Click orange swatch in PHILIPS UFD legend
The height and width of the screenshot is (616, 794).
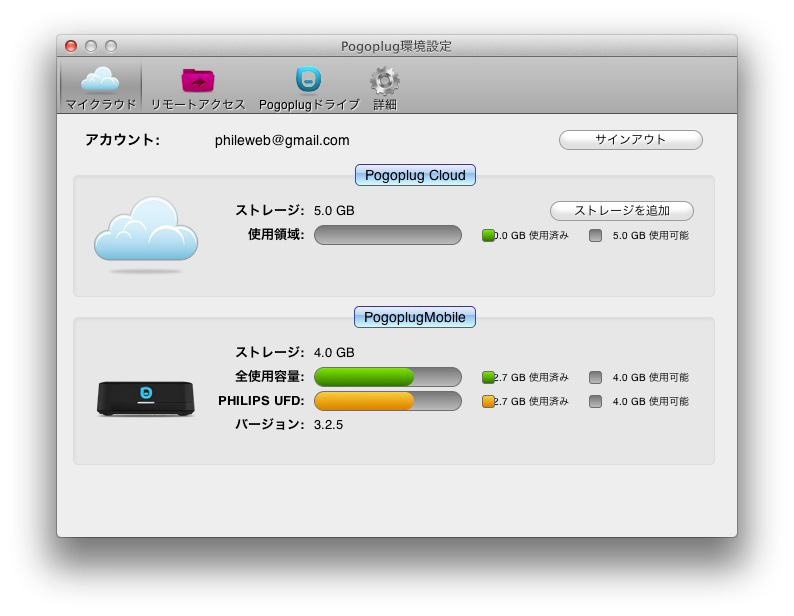(488, 402)
